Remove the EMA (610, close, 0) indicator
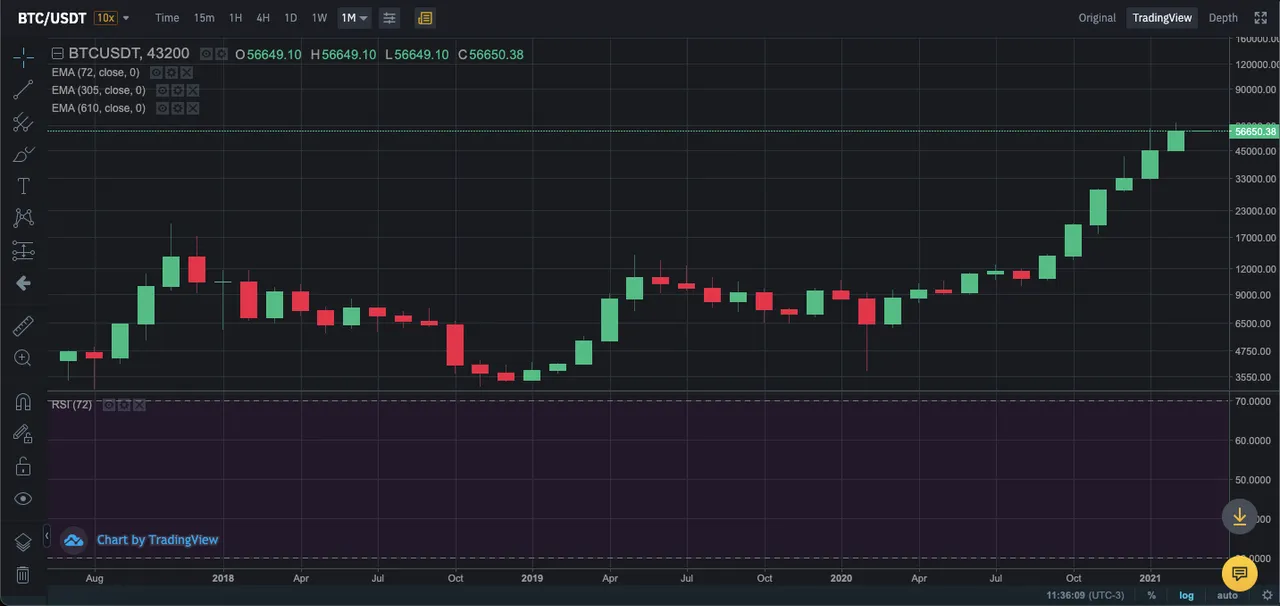1280x606 pixels. 192,108
